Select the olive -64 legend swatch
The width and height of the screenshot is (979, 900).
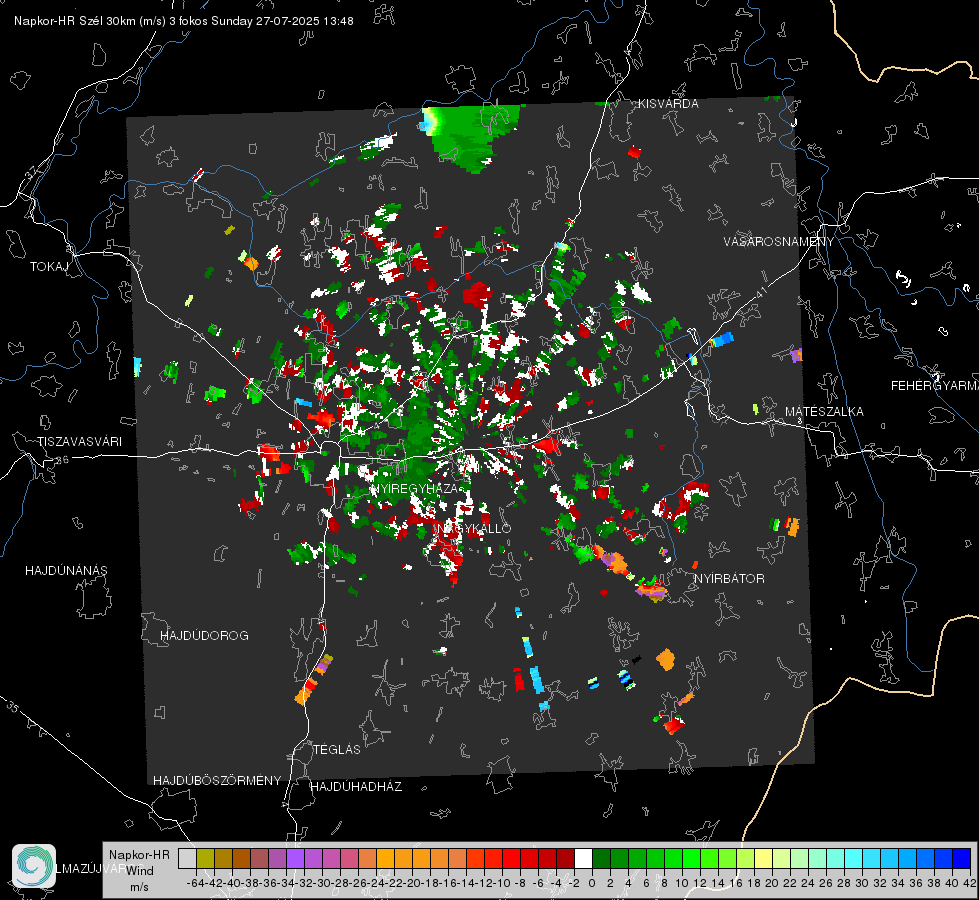click(205, 859)
